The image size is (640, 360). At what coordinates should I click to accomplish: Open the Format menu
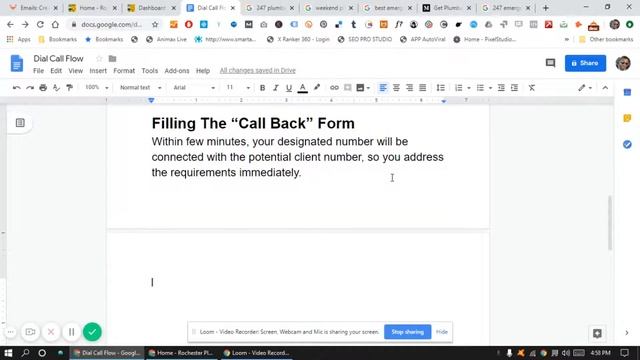click(124, 71)
